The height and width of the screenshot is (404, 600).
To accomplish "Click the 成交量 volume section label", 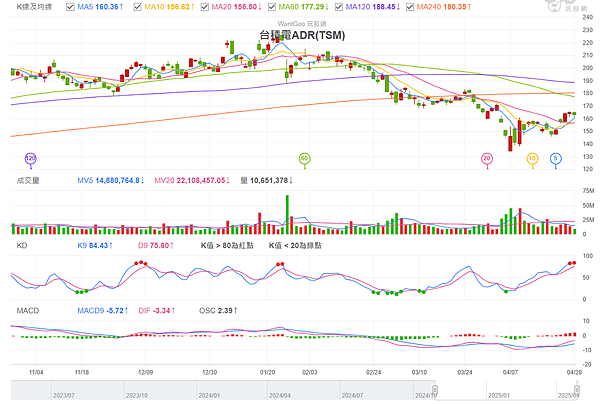I will [x=28, y=181].
